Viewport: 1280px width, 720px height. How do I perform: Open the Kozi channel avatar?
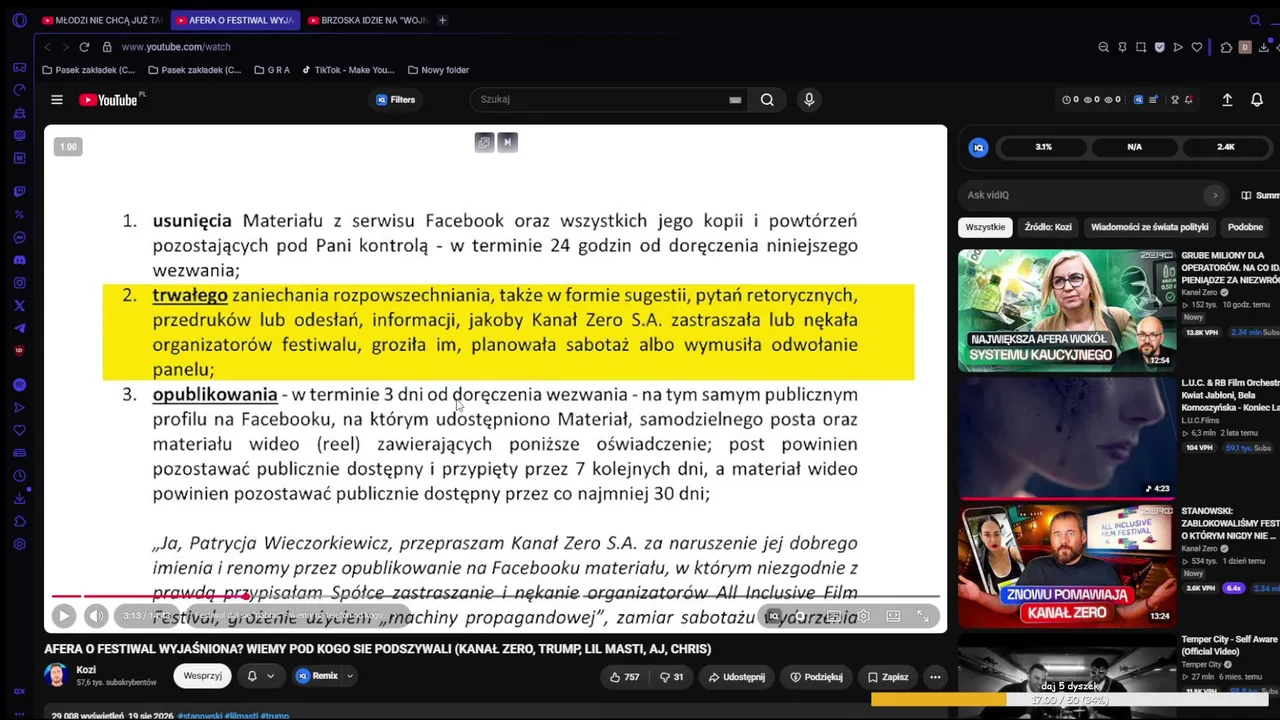coord(56,676)
